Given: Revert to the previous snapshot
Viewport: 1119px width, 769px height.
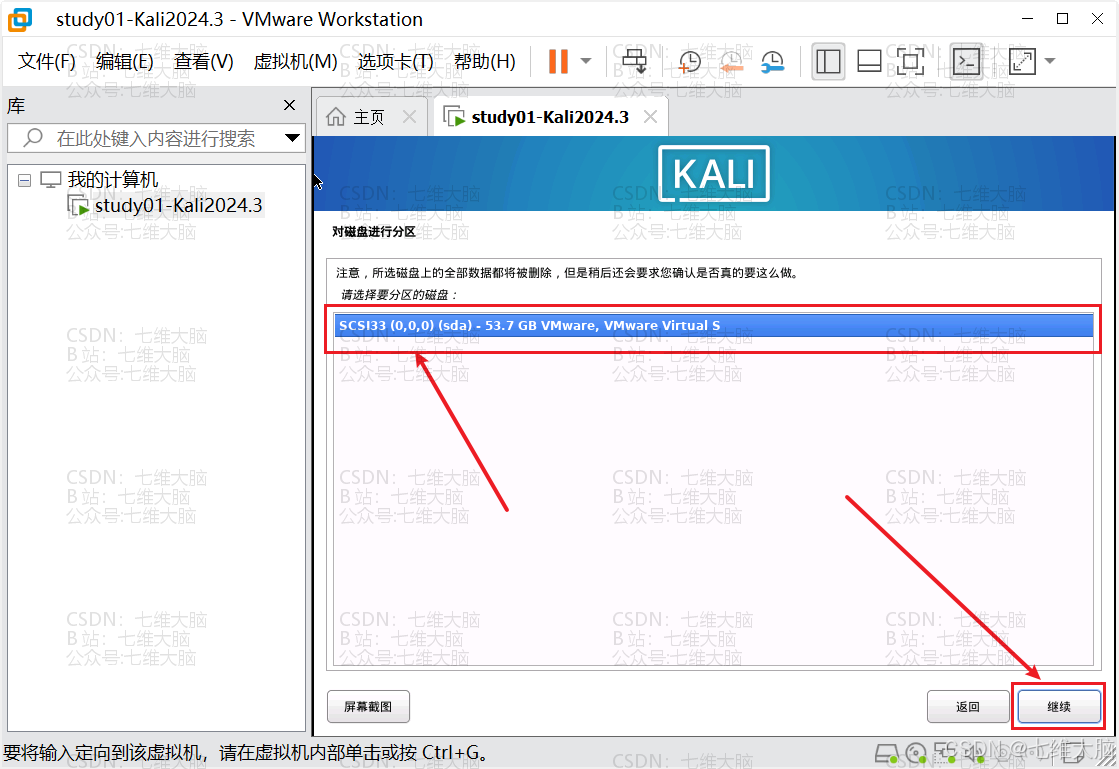Looking at the screenshot, I should click(731, 62).
